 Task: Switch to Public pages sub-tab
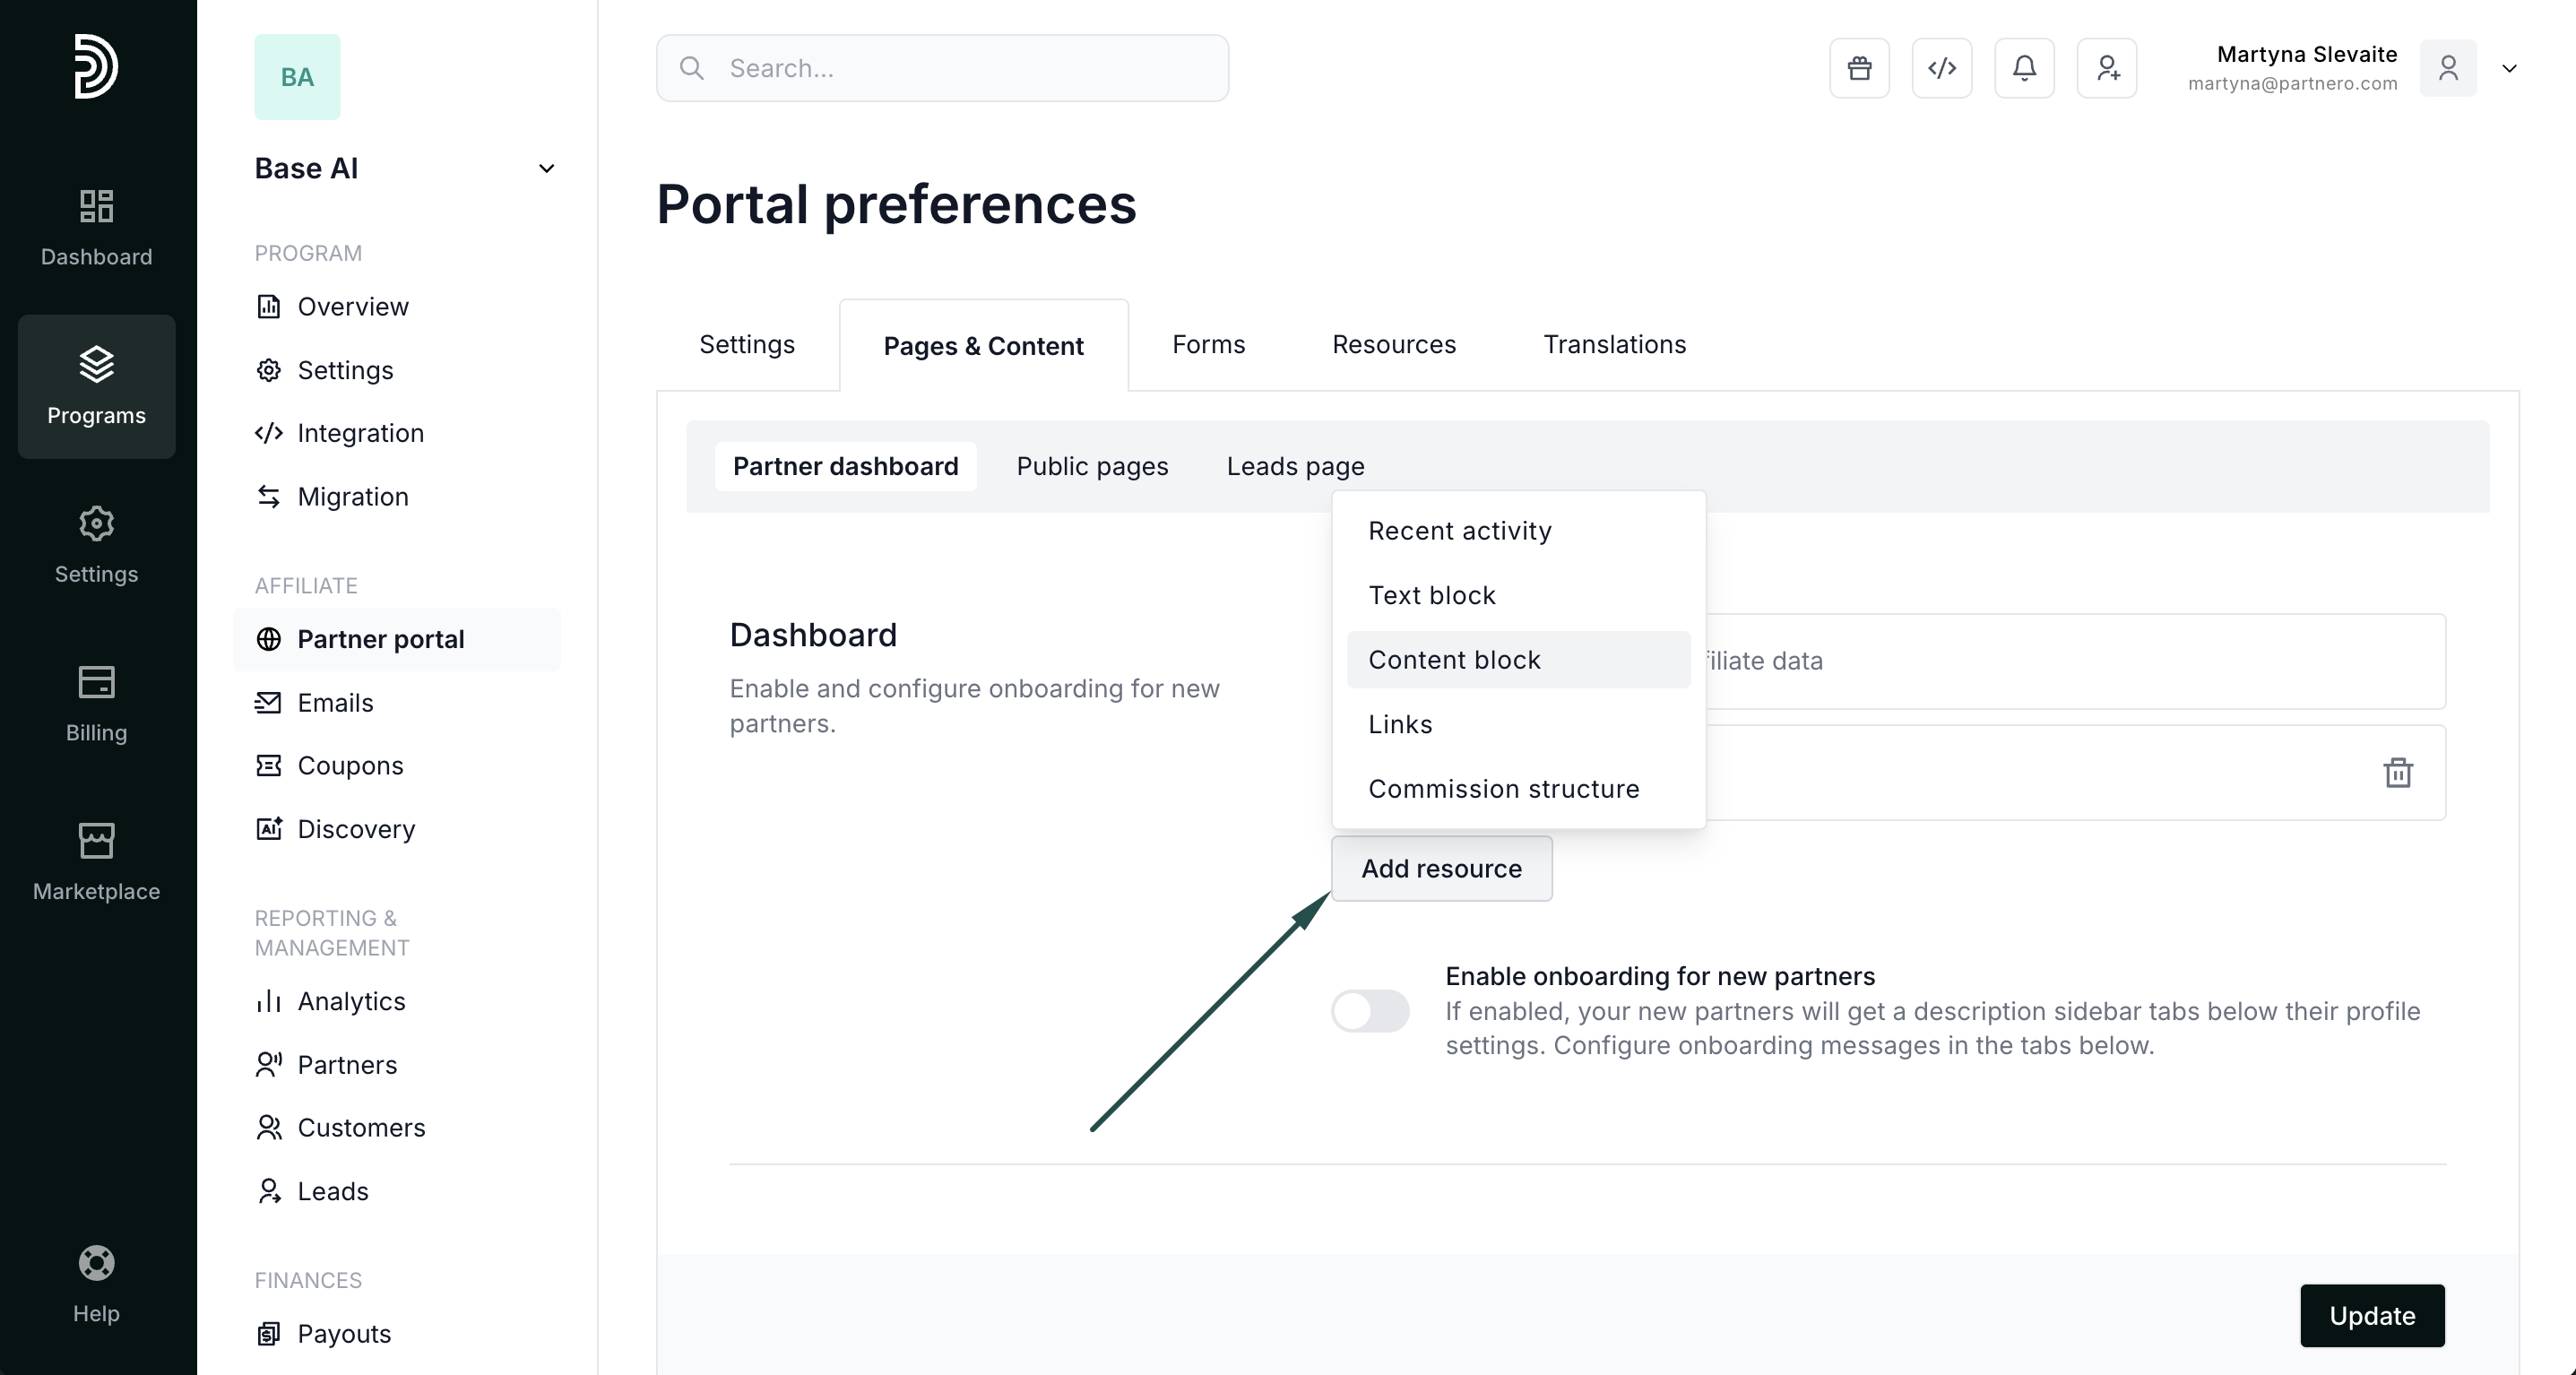coord(1092,466)
